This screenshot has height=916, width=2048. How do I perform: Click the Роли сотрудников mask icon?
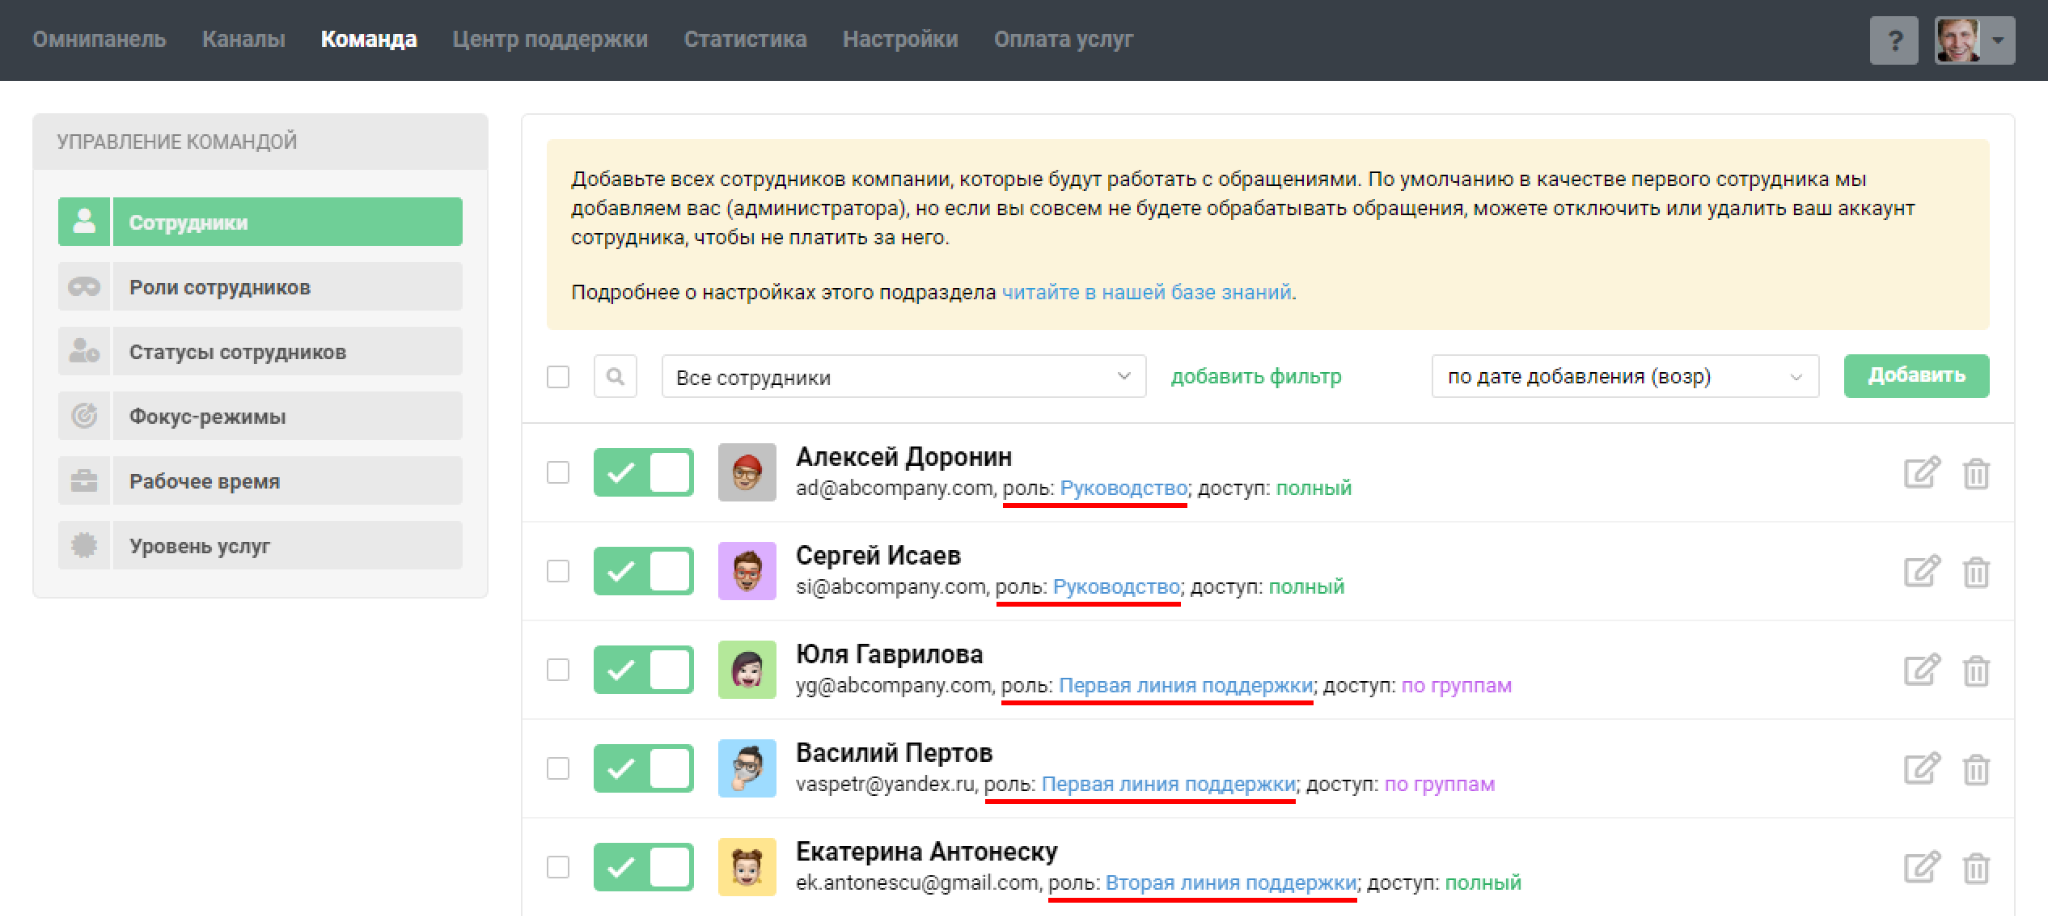tap(84, 287)
